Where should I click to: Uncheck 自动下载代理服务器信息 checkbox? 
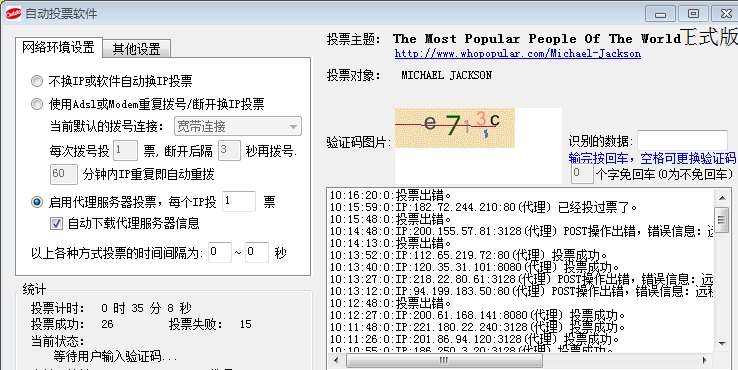click(x=56, y=223)
